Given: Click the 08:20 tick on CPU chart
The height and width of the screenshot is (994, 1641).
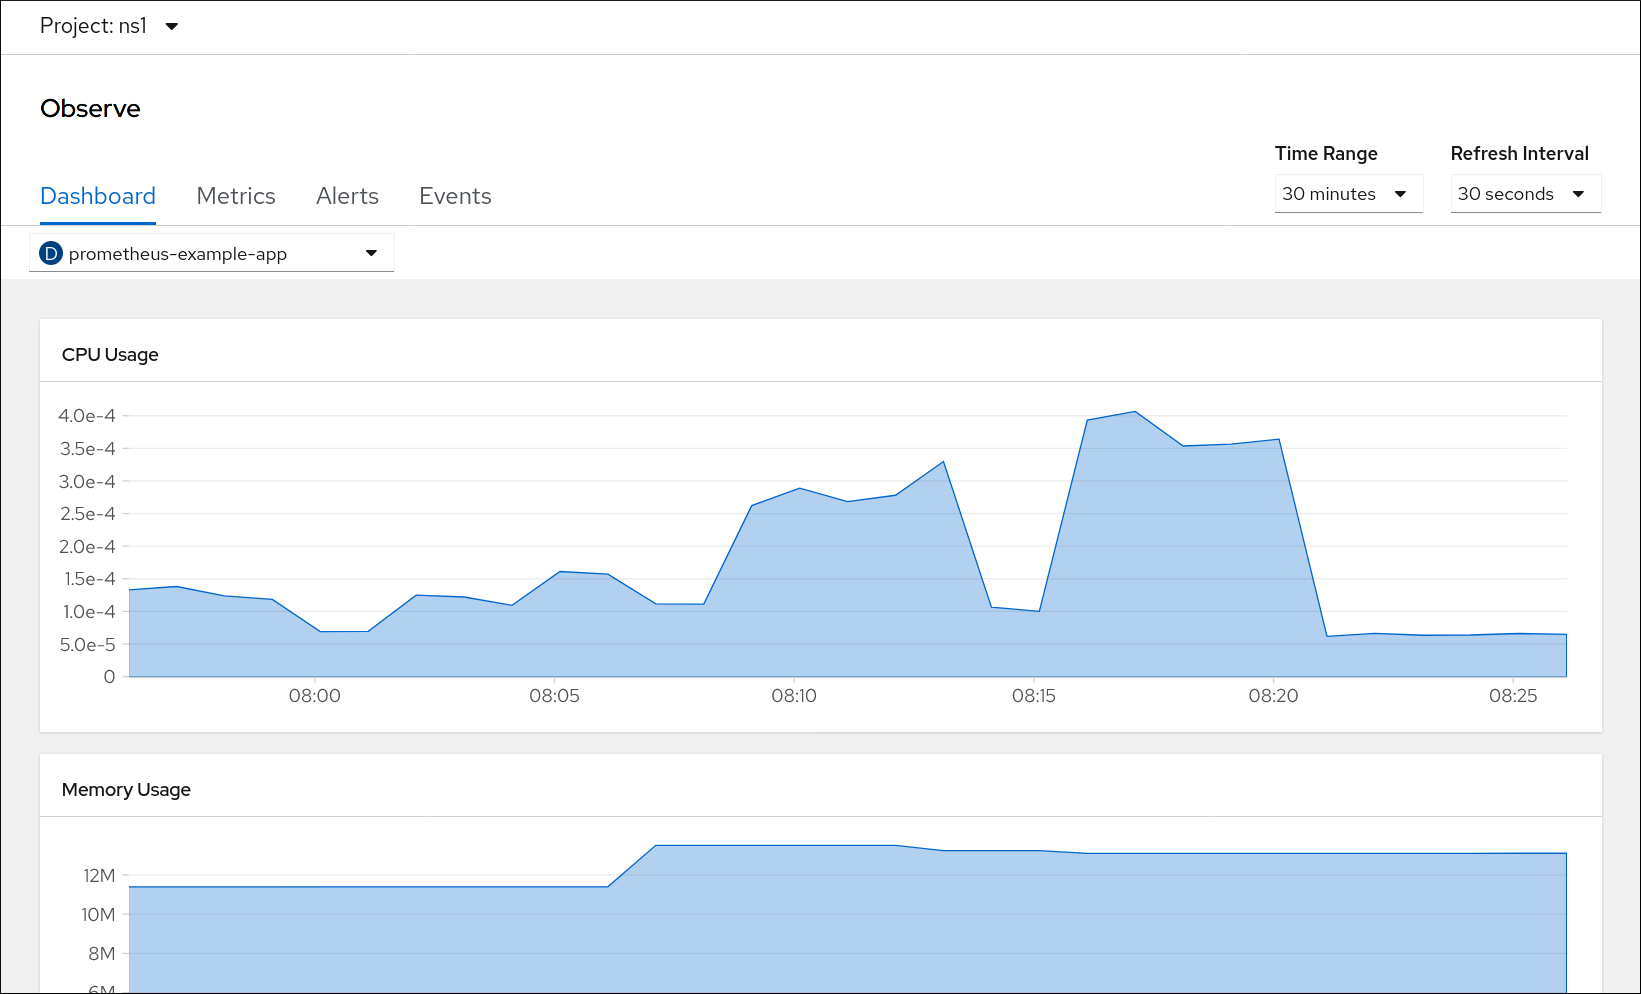Looking at the screenshot, I should [1273, 695].
